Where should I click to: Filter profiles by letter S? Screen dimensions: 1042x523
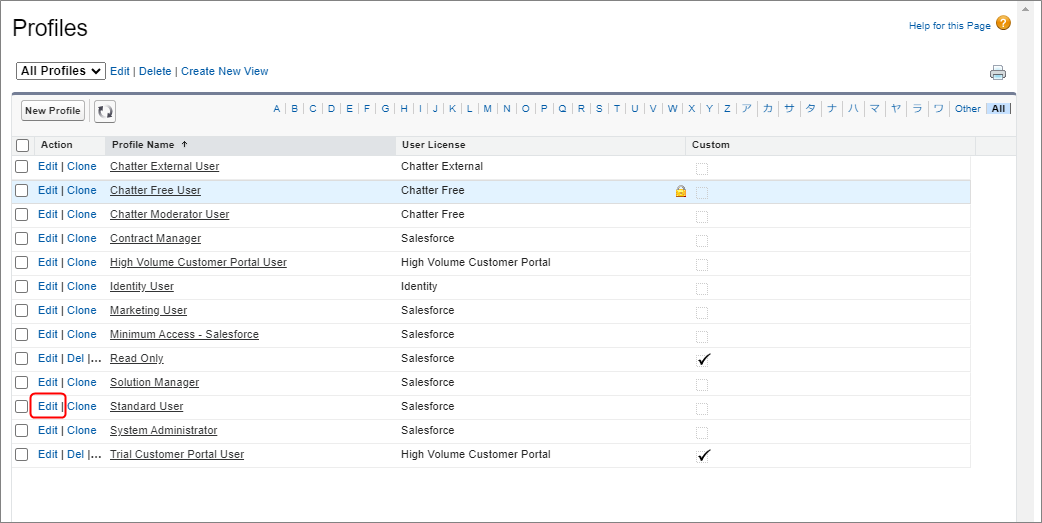(x=599, y=109)
